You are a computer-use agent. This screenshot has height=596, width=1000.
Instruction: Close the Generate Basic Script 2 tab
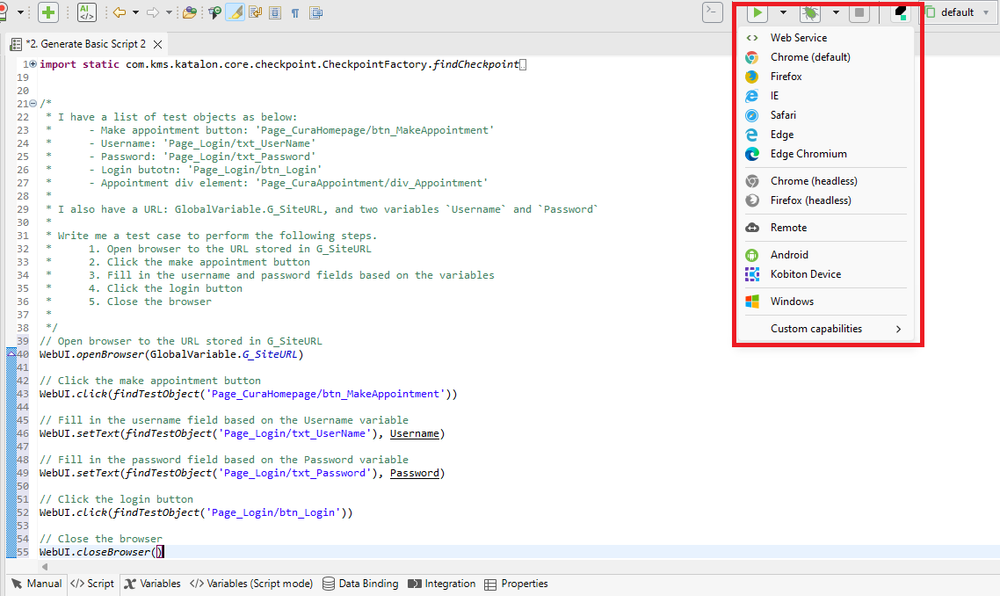click(x=158, y=44)
